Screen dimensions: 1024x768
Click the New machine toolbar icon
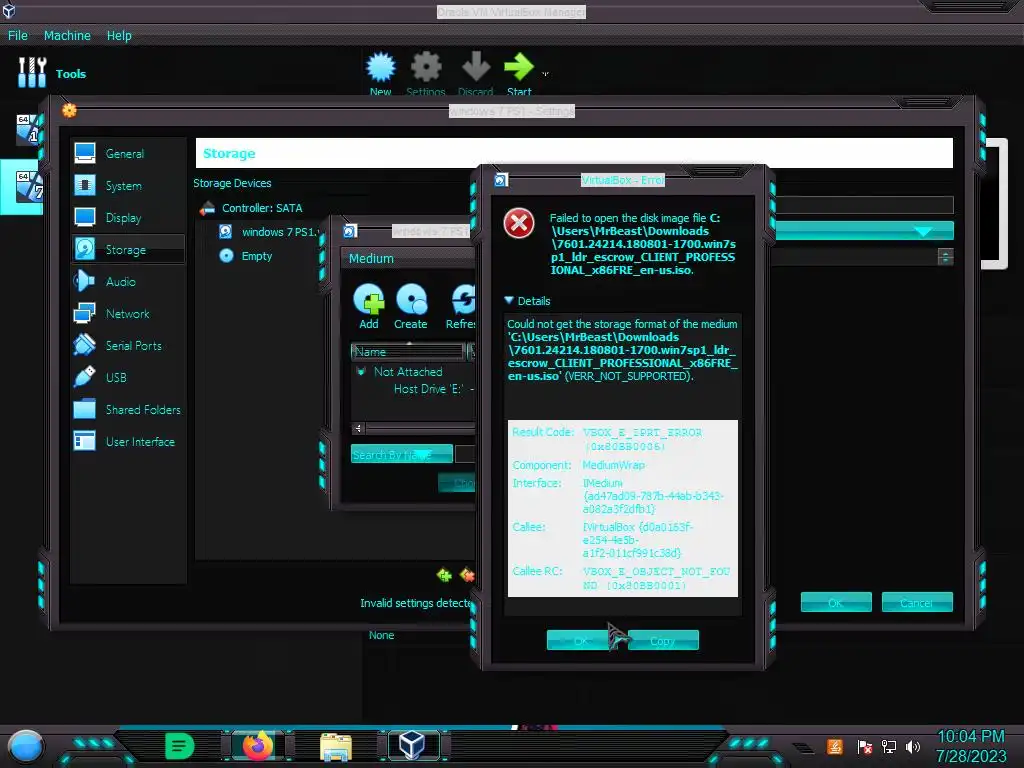pyautogui.click(x=381, y=72)
